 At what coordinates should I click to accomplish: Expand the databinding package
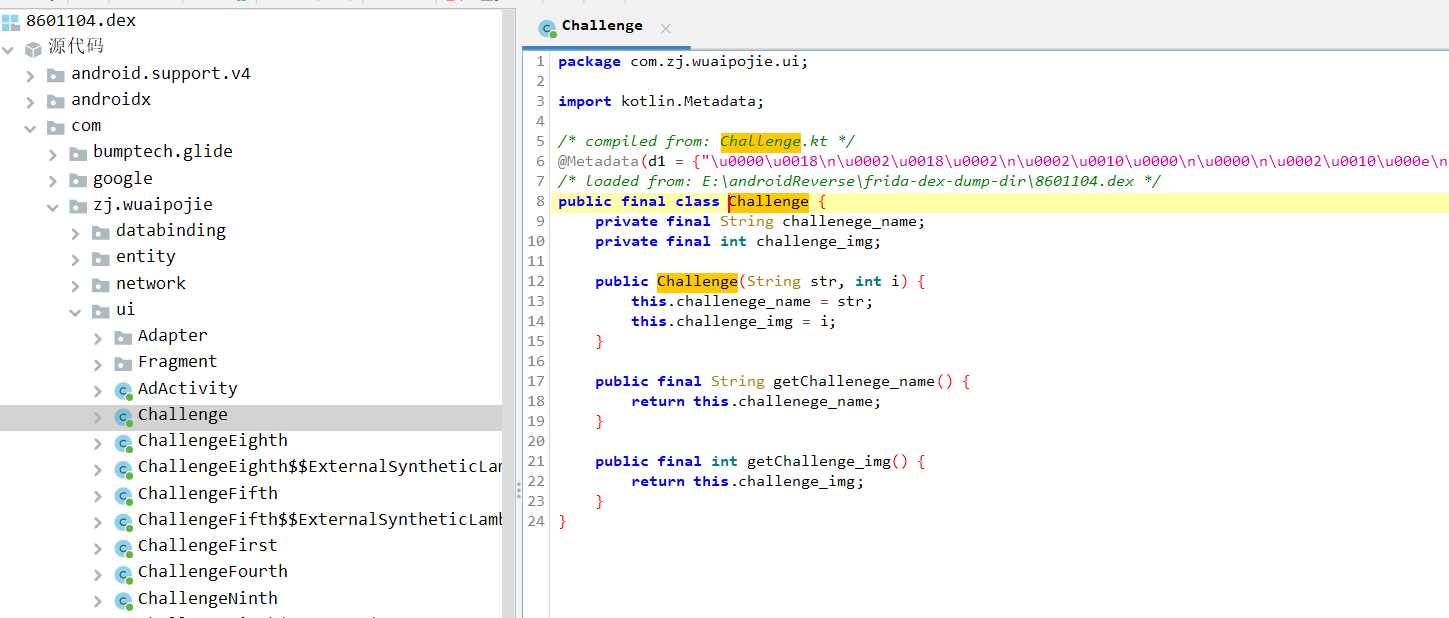[76, 232]
